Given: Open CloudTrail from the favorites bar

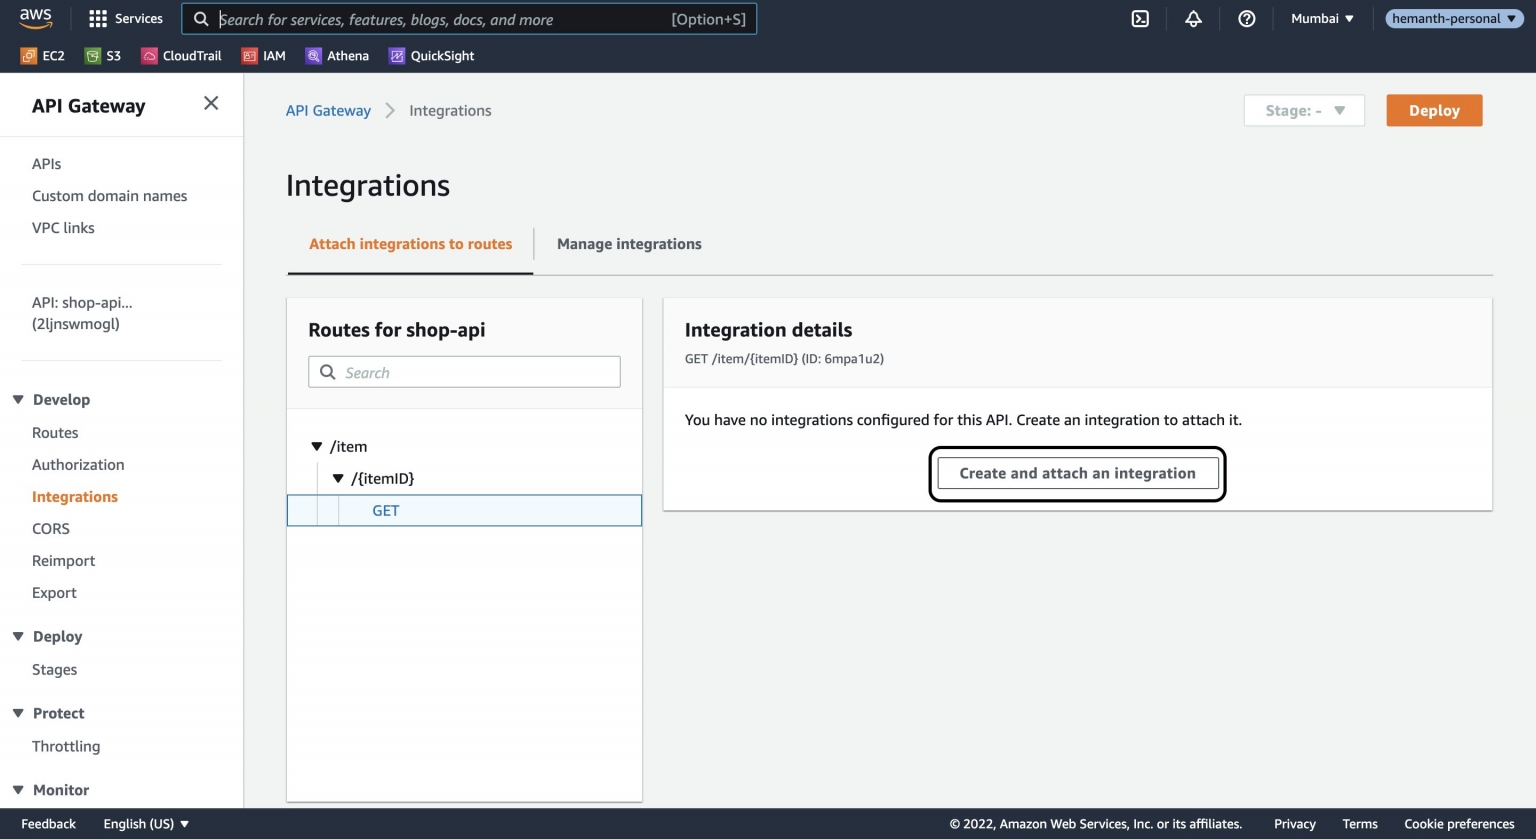Looking at the screenshot, I should 181,55.
